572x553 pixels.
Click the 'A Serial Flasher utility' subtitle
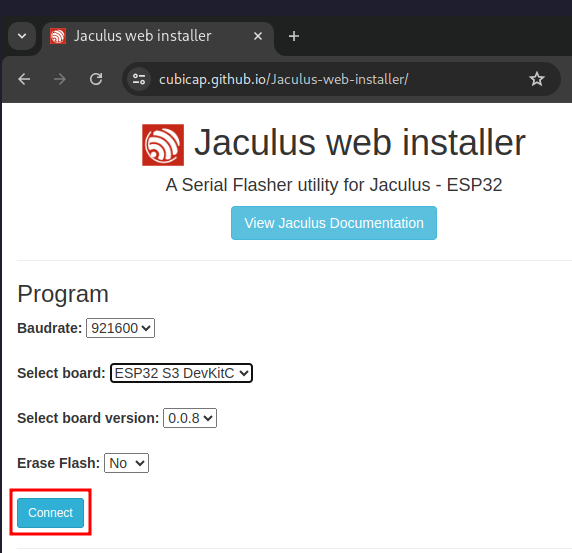(x=334, y=185)
